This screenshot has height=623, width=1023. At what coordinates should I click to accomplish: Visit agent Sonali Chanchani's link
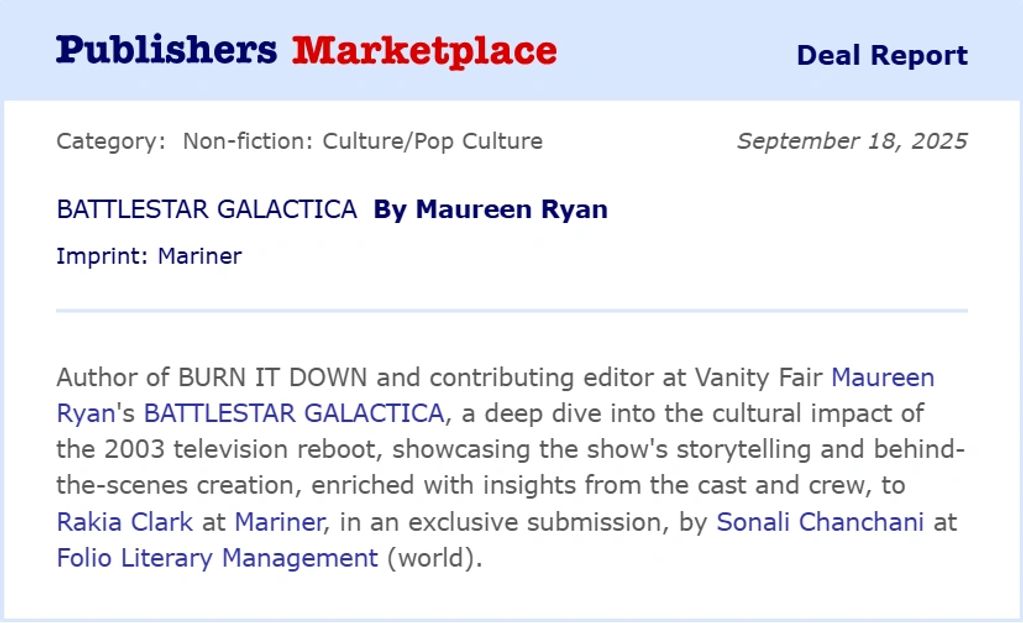point(819,521)
